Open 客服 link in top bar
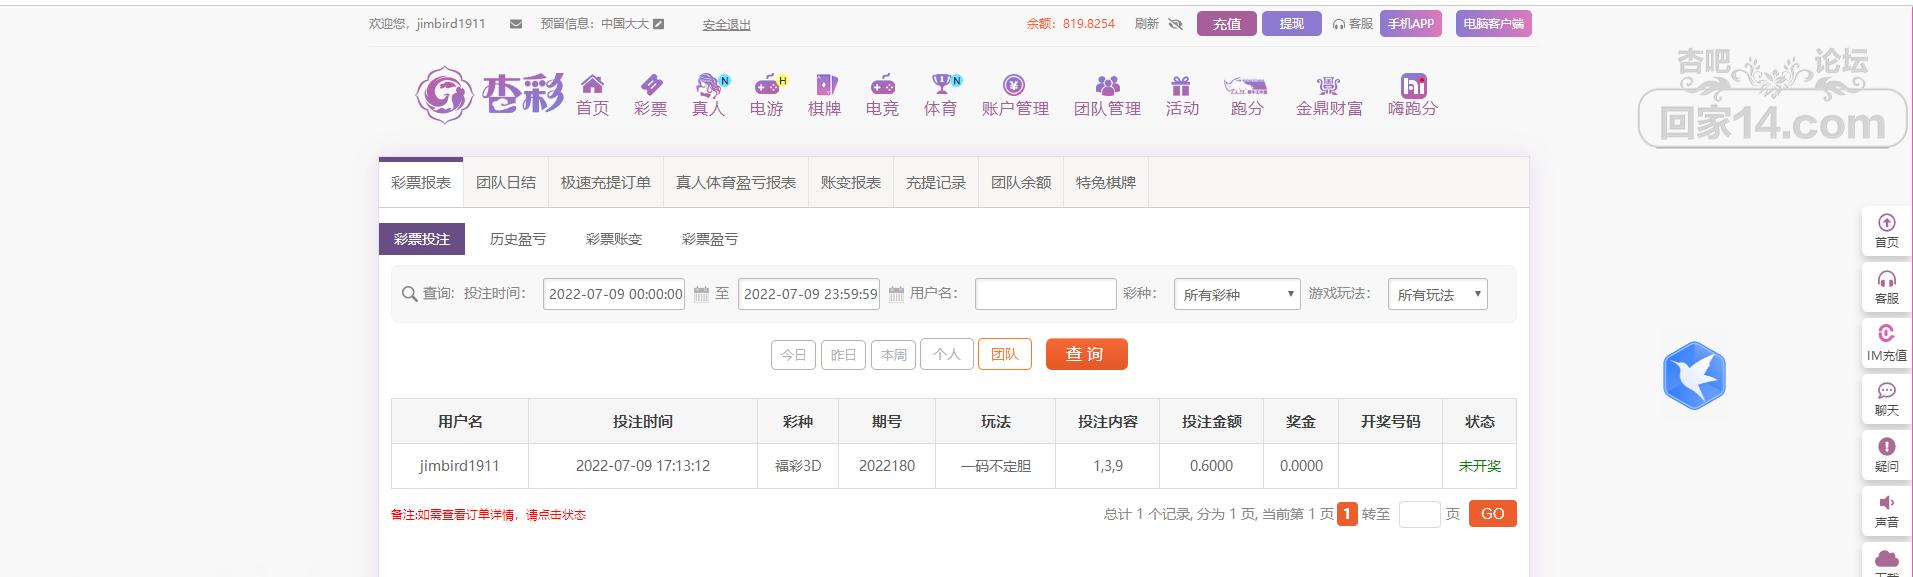This screenshot has height=577, width=1913. pos(1353,24)
